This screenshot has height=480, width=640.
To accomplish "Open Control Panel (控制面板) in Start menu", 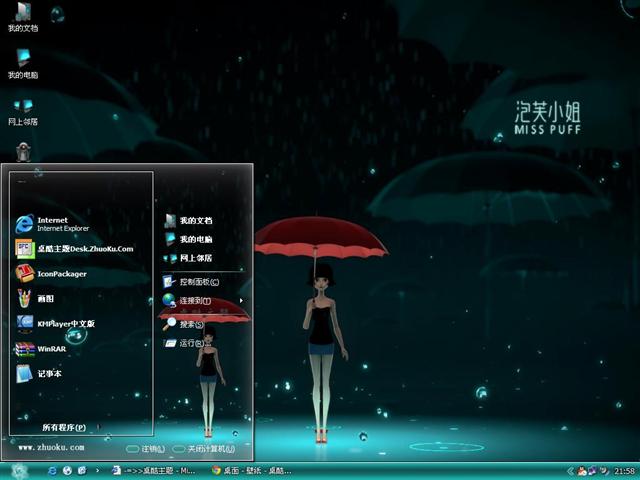I will (x=191, y=282).
